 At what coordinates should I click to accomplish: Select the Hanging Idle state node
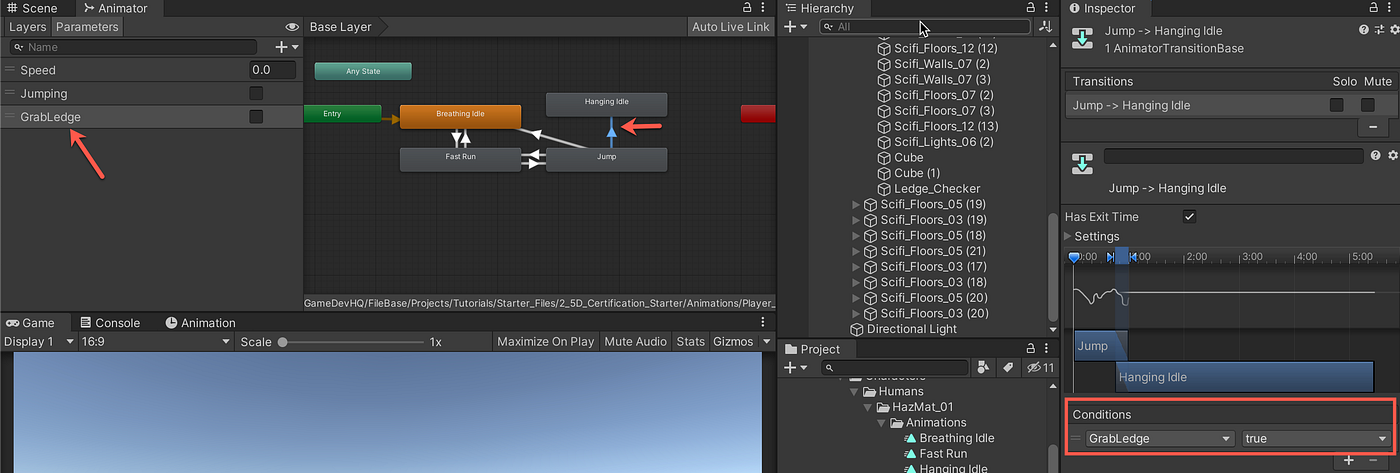pyautogui.click(x=607, y=104)
